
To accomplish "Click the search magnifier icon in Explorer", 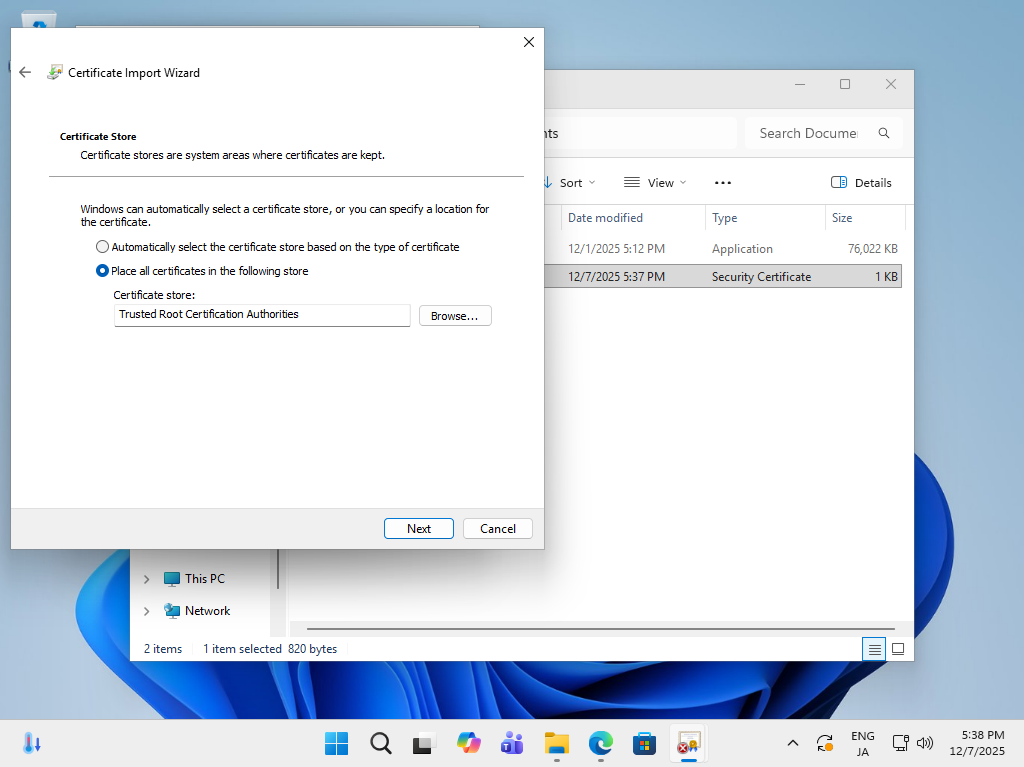I will (x=884, y=133).
